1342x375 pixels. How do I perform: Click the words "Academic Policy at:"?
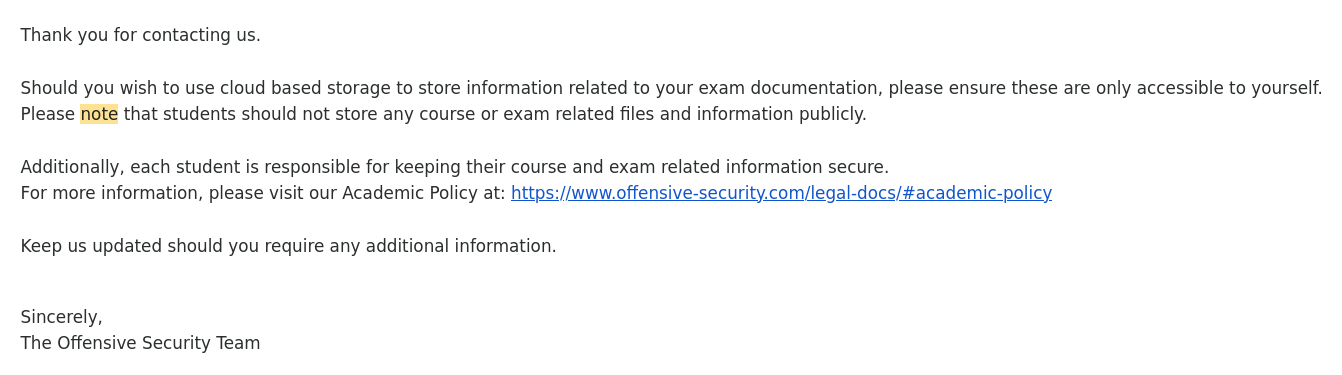point(424,193)
